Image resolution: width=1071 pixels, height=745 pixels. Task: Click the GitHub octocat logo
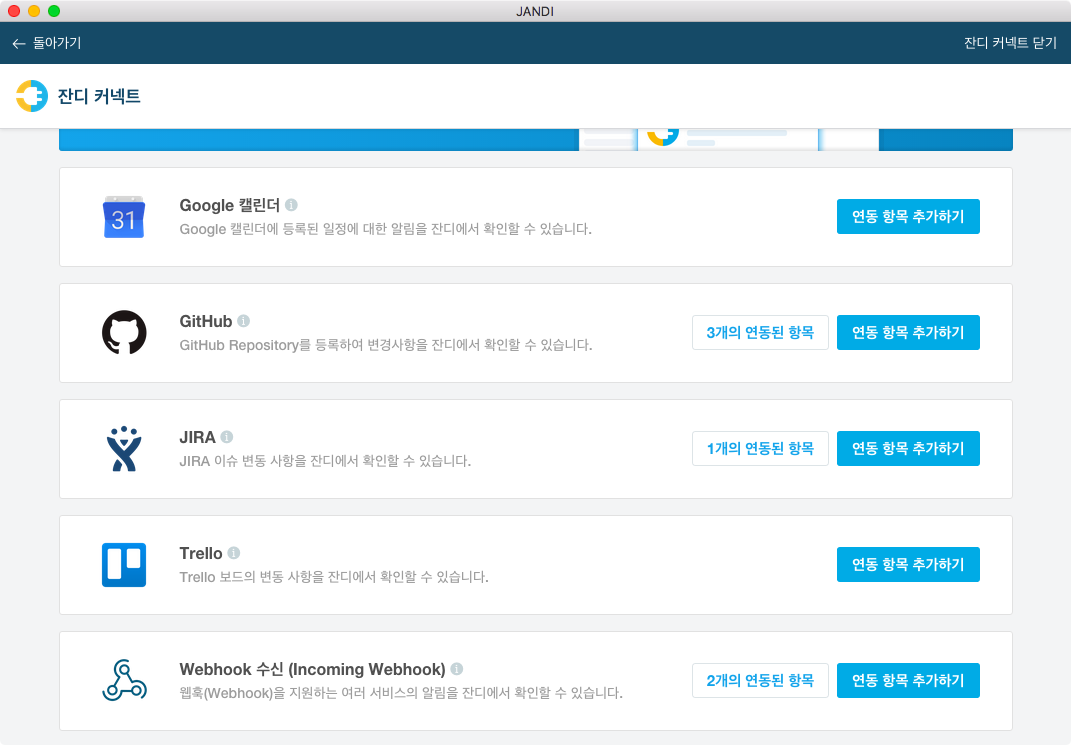click(x=124, y=333)
